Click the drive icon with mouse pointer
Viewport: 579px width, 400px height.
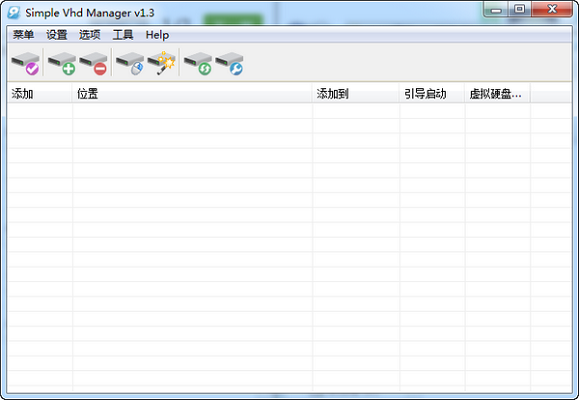130,63
